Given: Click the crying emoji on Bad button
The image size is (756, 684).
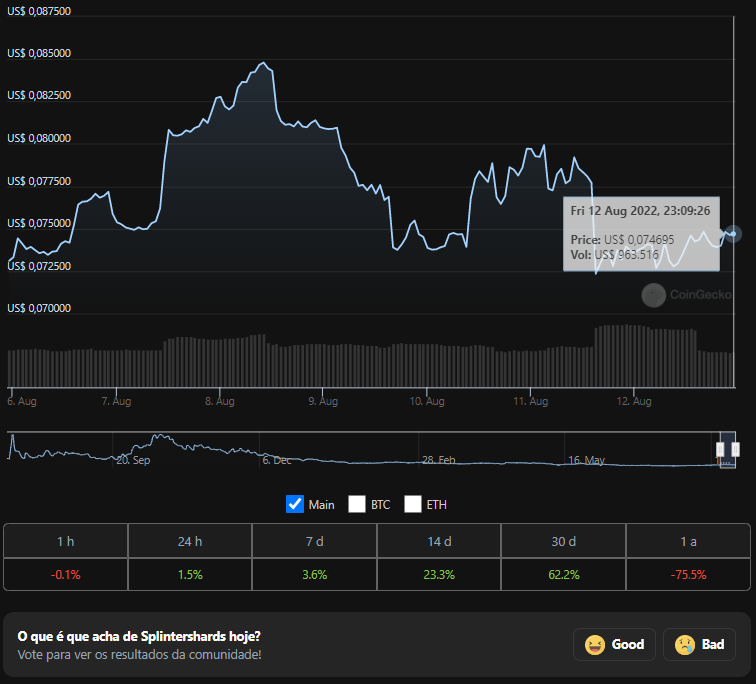Looking at the screenshot, I should tap(685, 644).
